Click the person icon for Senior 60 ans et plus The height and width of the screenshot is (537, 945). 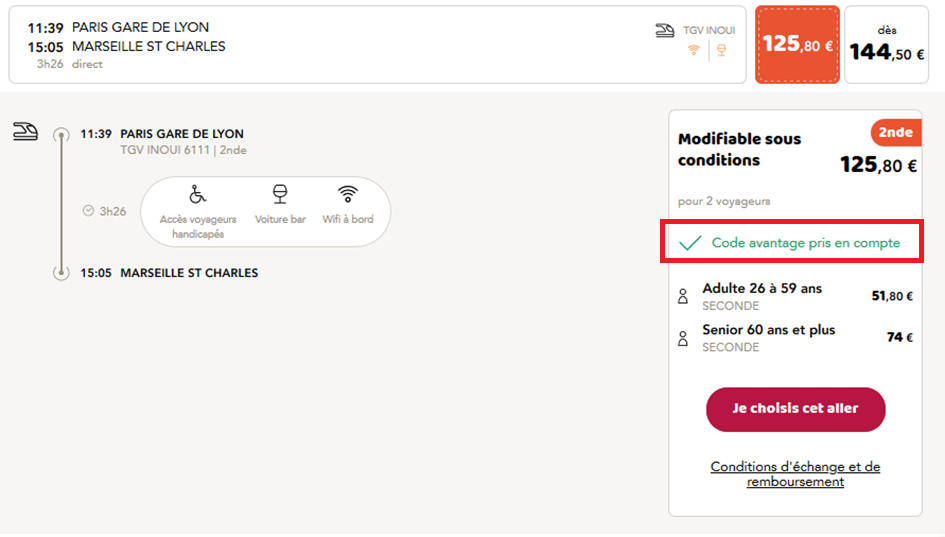point(684,339)
